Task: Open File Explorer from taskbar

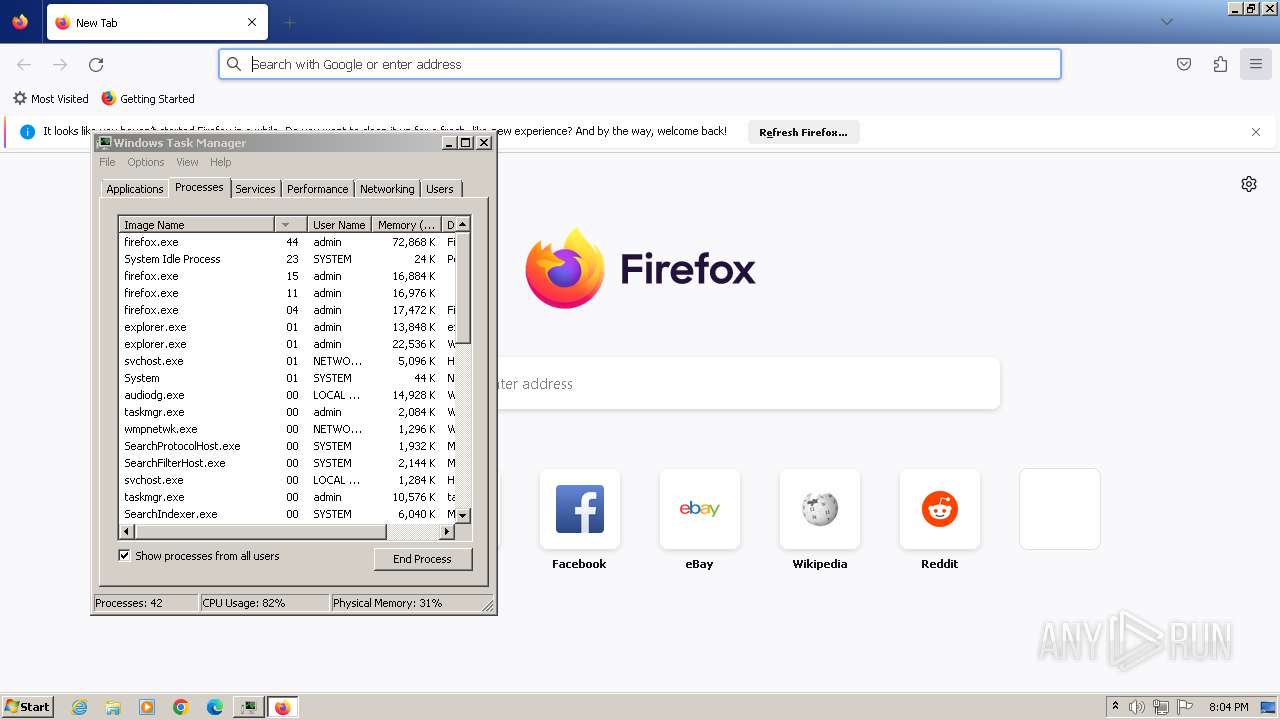Action: 113,707
